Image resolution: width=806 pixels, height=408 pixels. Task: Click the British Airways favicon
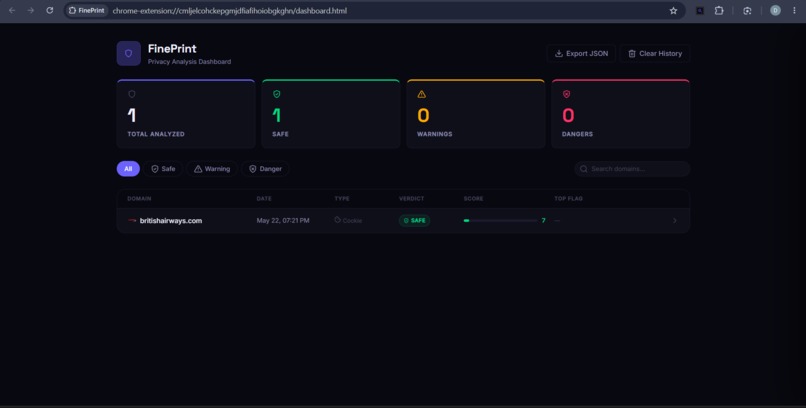click(132, 220)
